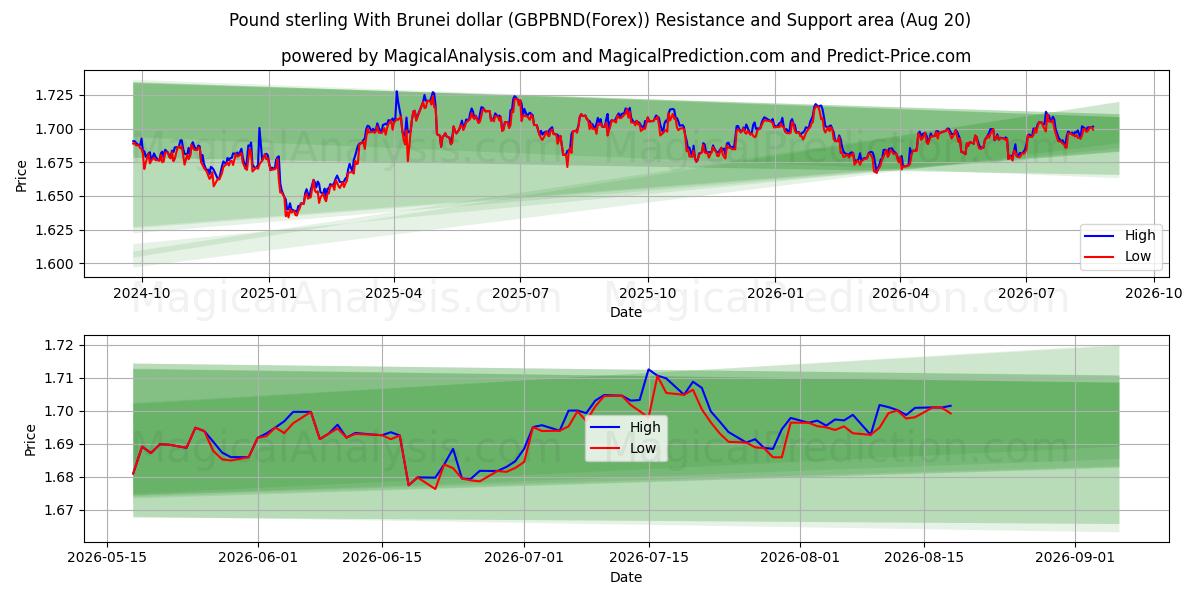Click the '1.72' price tick on lower chart
Screen dimensions: 1200x600
coord(61,345)
